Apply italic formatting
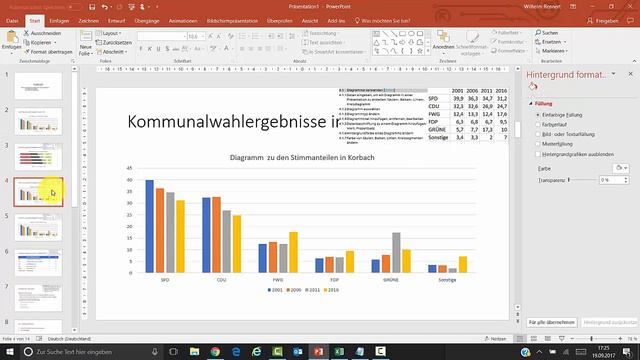The image size is (640, 360). click(150, 49)
